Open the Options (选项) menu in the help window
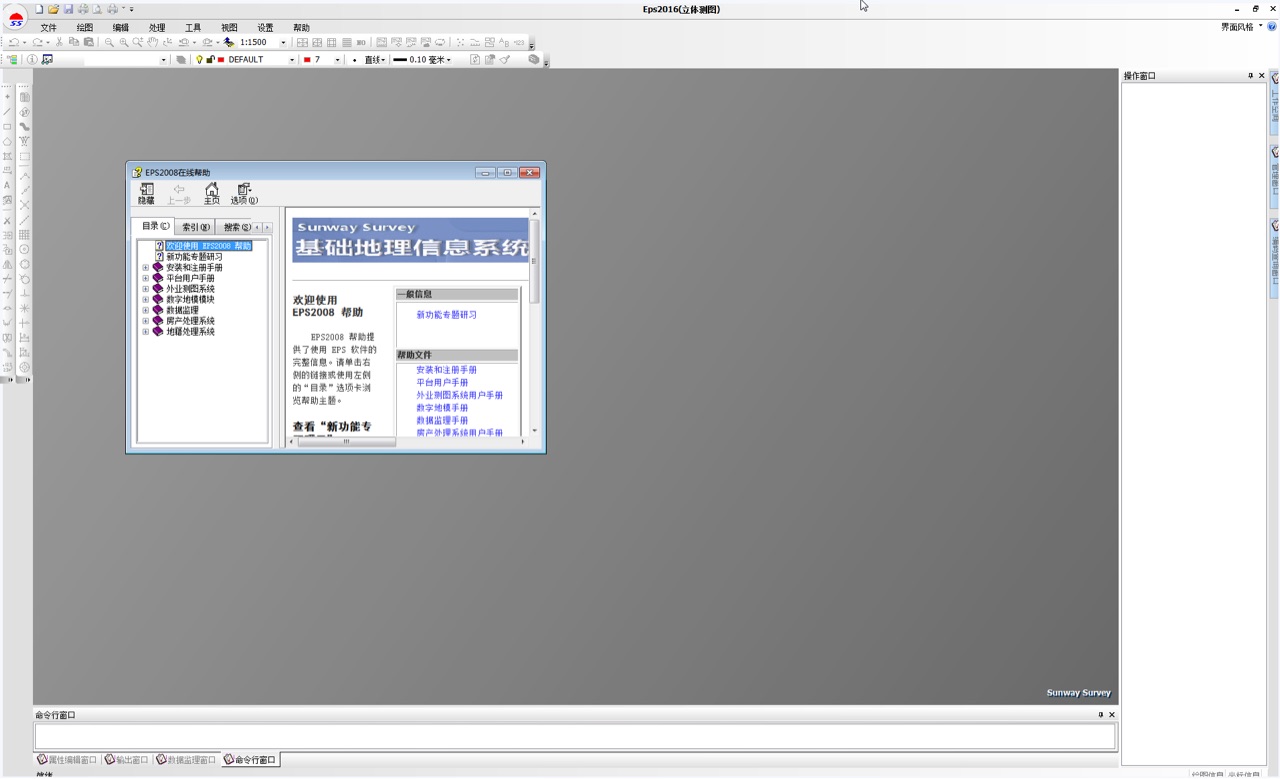Screen dimensions: 1280x779 tap(244, 193)
